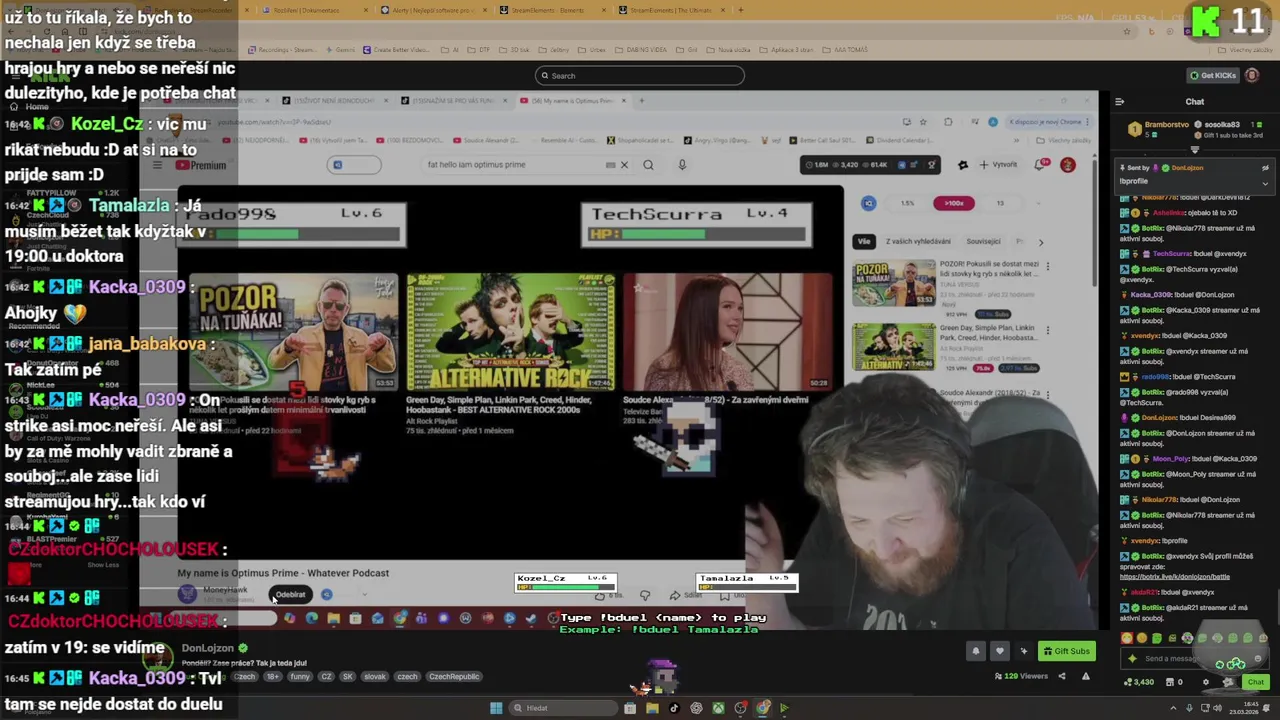Click the Windows Start button

(x=496, y=708)
